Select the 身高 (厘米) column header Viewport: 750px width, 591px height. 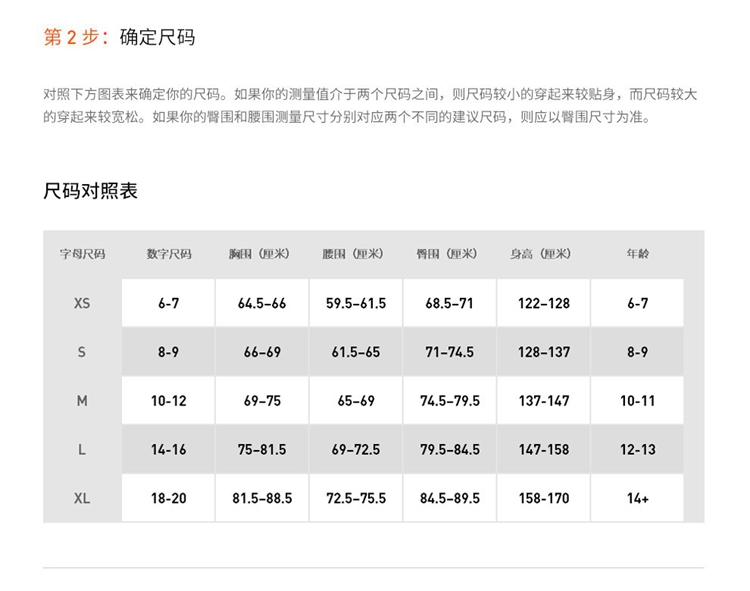tap(543, 254)
